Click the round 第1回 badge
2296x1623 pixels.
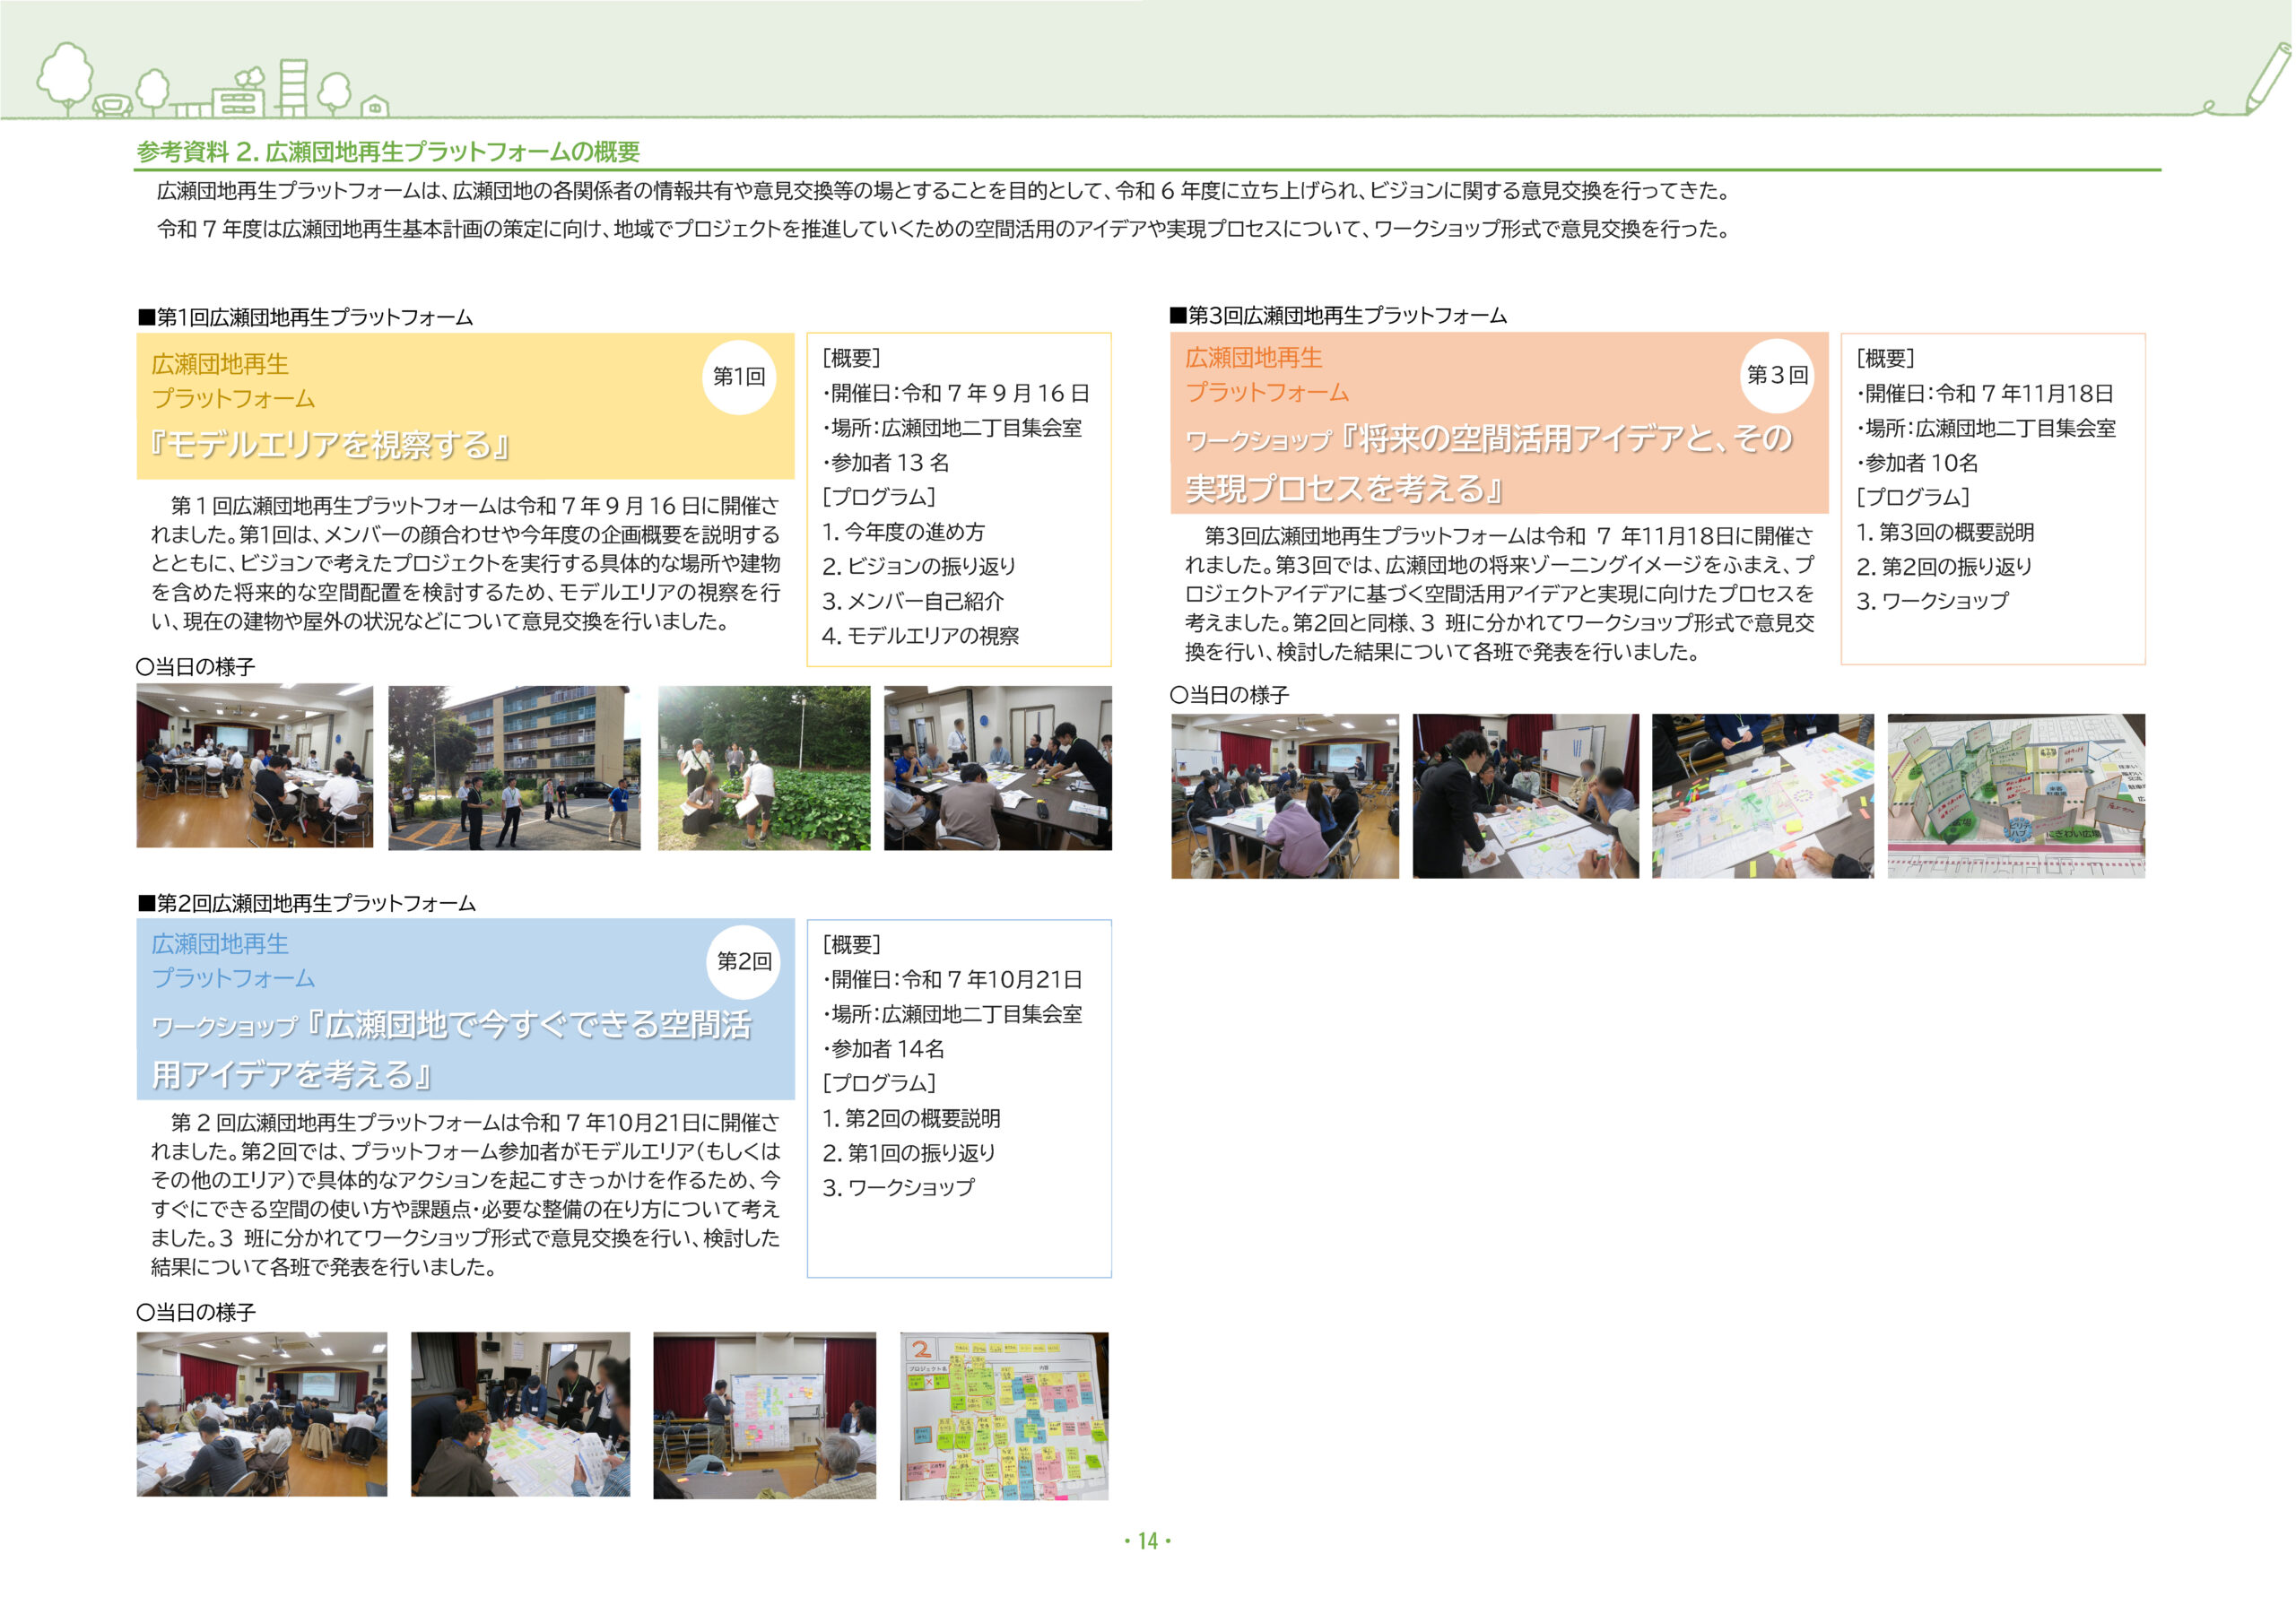click(x=739, y=377)
